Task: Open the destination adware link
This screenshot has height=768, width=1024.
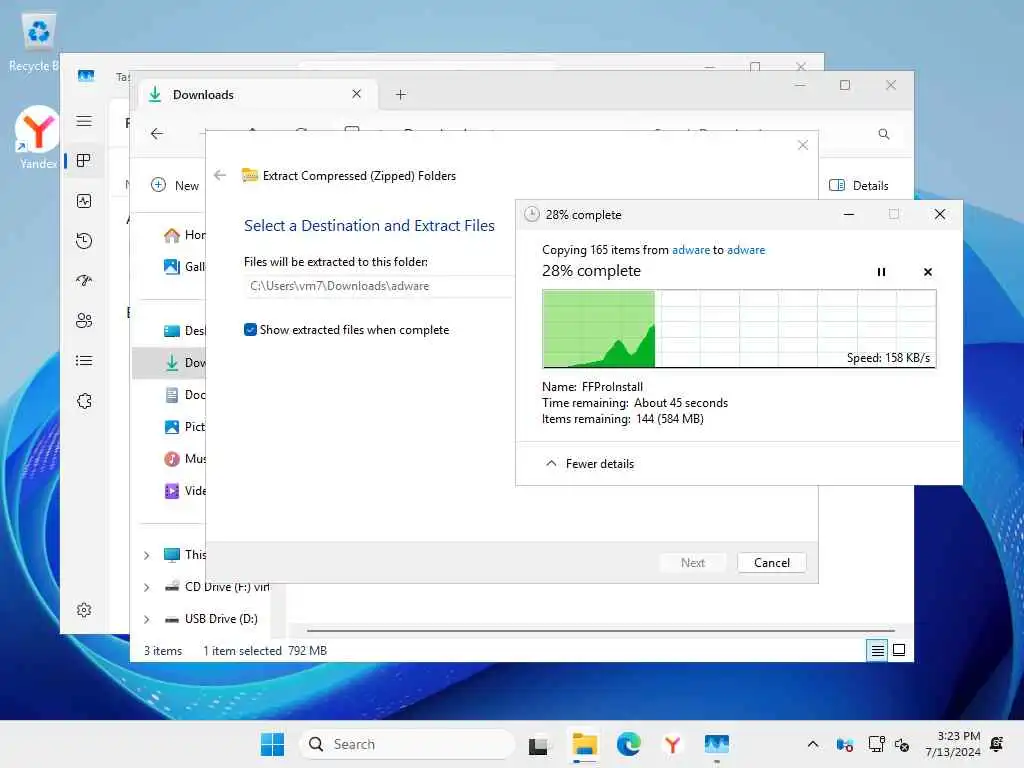Action: click(746, 250)
